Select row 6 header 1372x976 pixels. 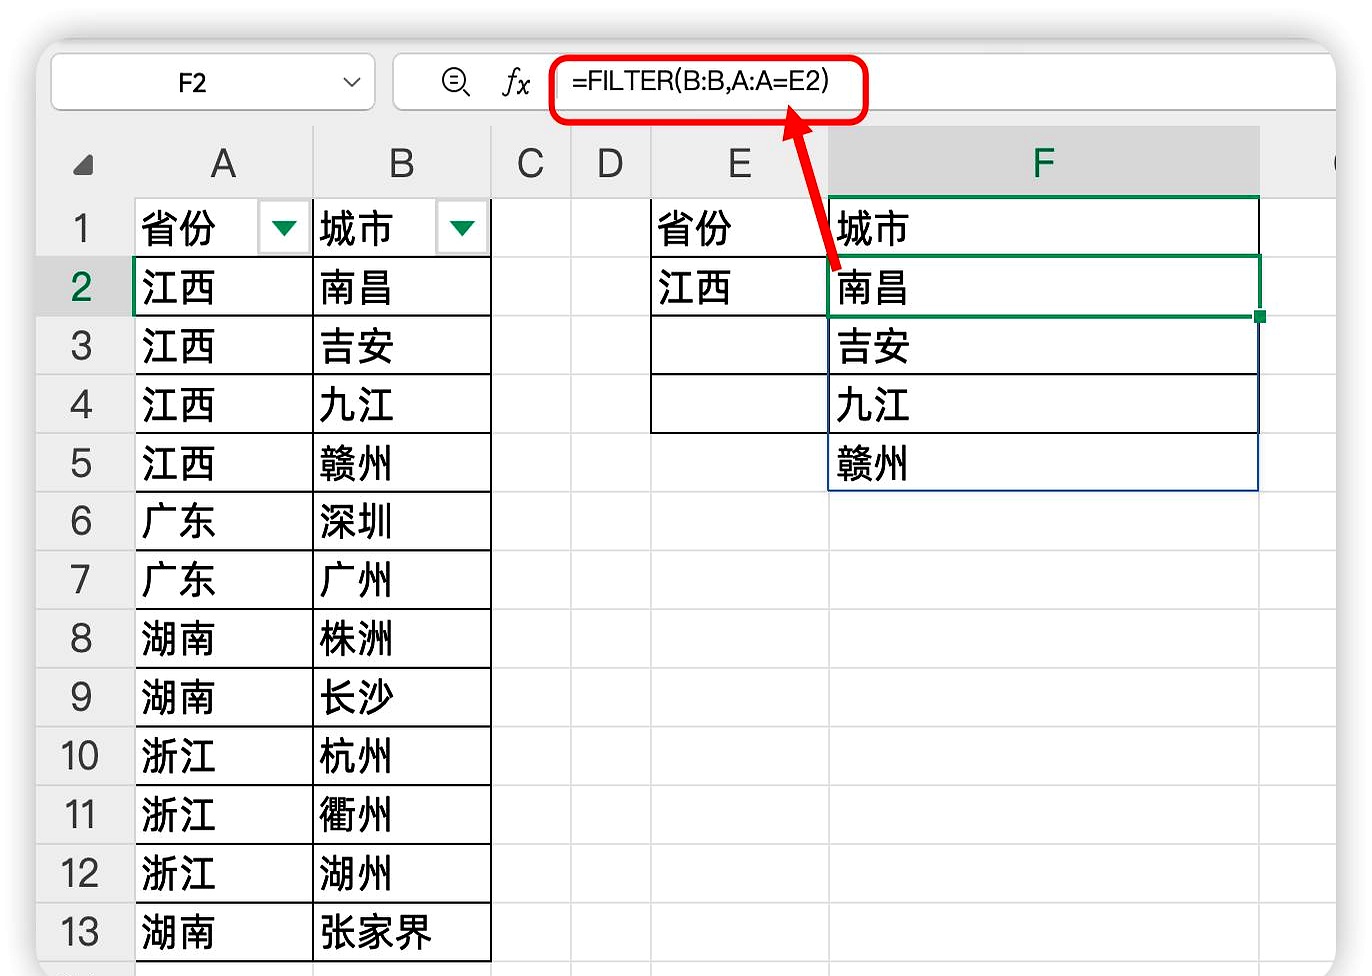[83, 521]
